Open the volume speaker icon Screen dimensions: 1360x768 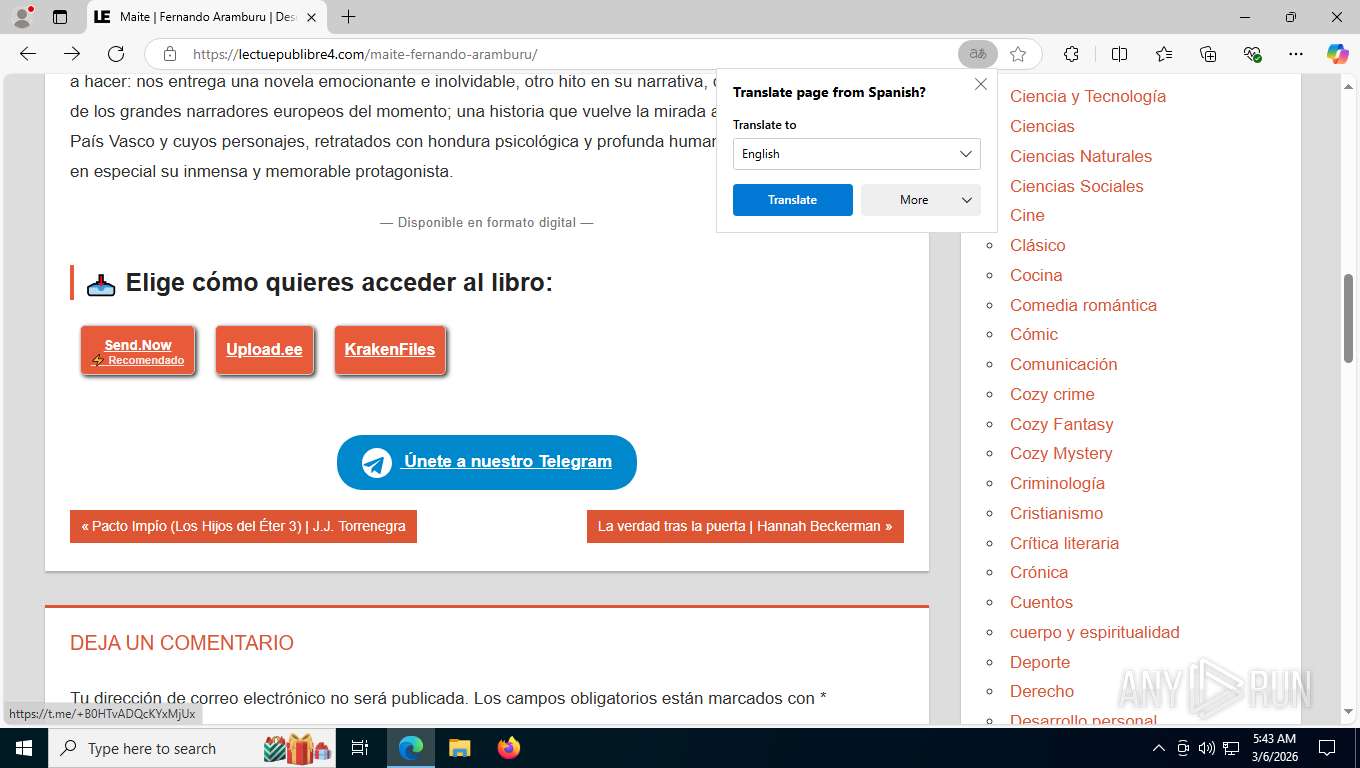click(1207, 748)
